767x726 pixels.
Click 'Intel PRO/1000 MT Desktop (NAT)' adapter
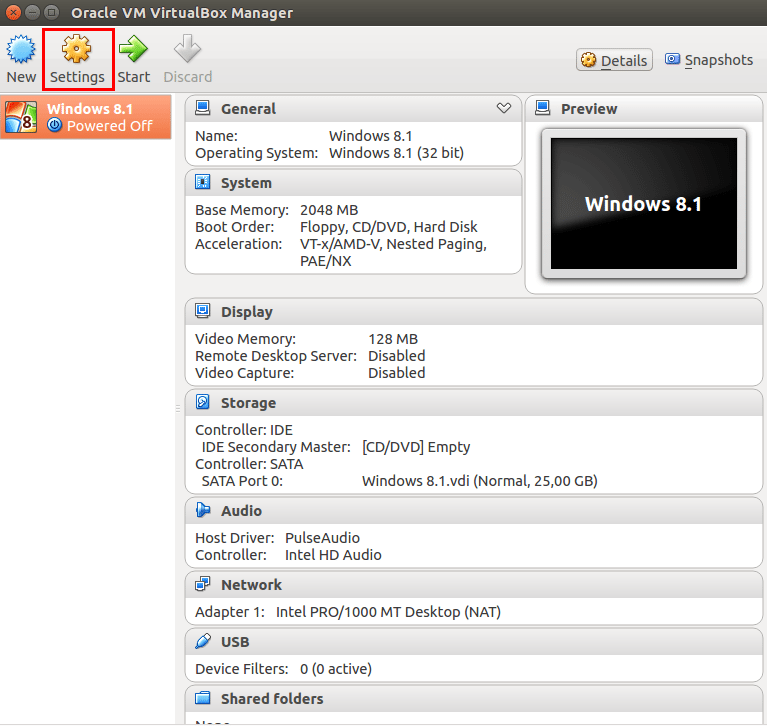388,612
